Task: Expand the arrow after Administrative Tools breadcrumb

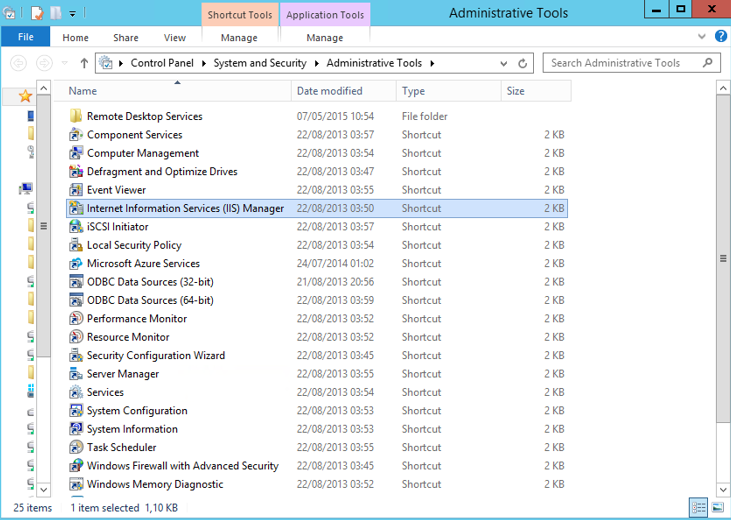Action: (432, 63)
